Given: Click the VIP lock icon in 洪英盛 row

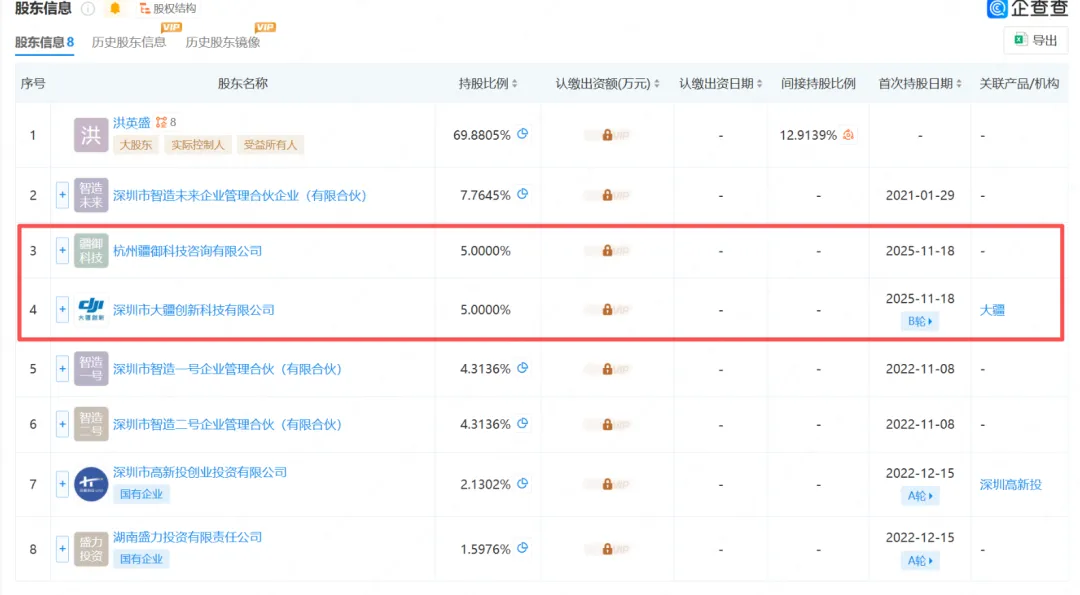Looking at the screenshot, I should click(607, 135).
